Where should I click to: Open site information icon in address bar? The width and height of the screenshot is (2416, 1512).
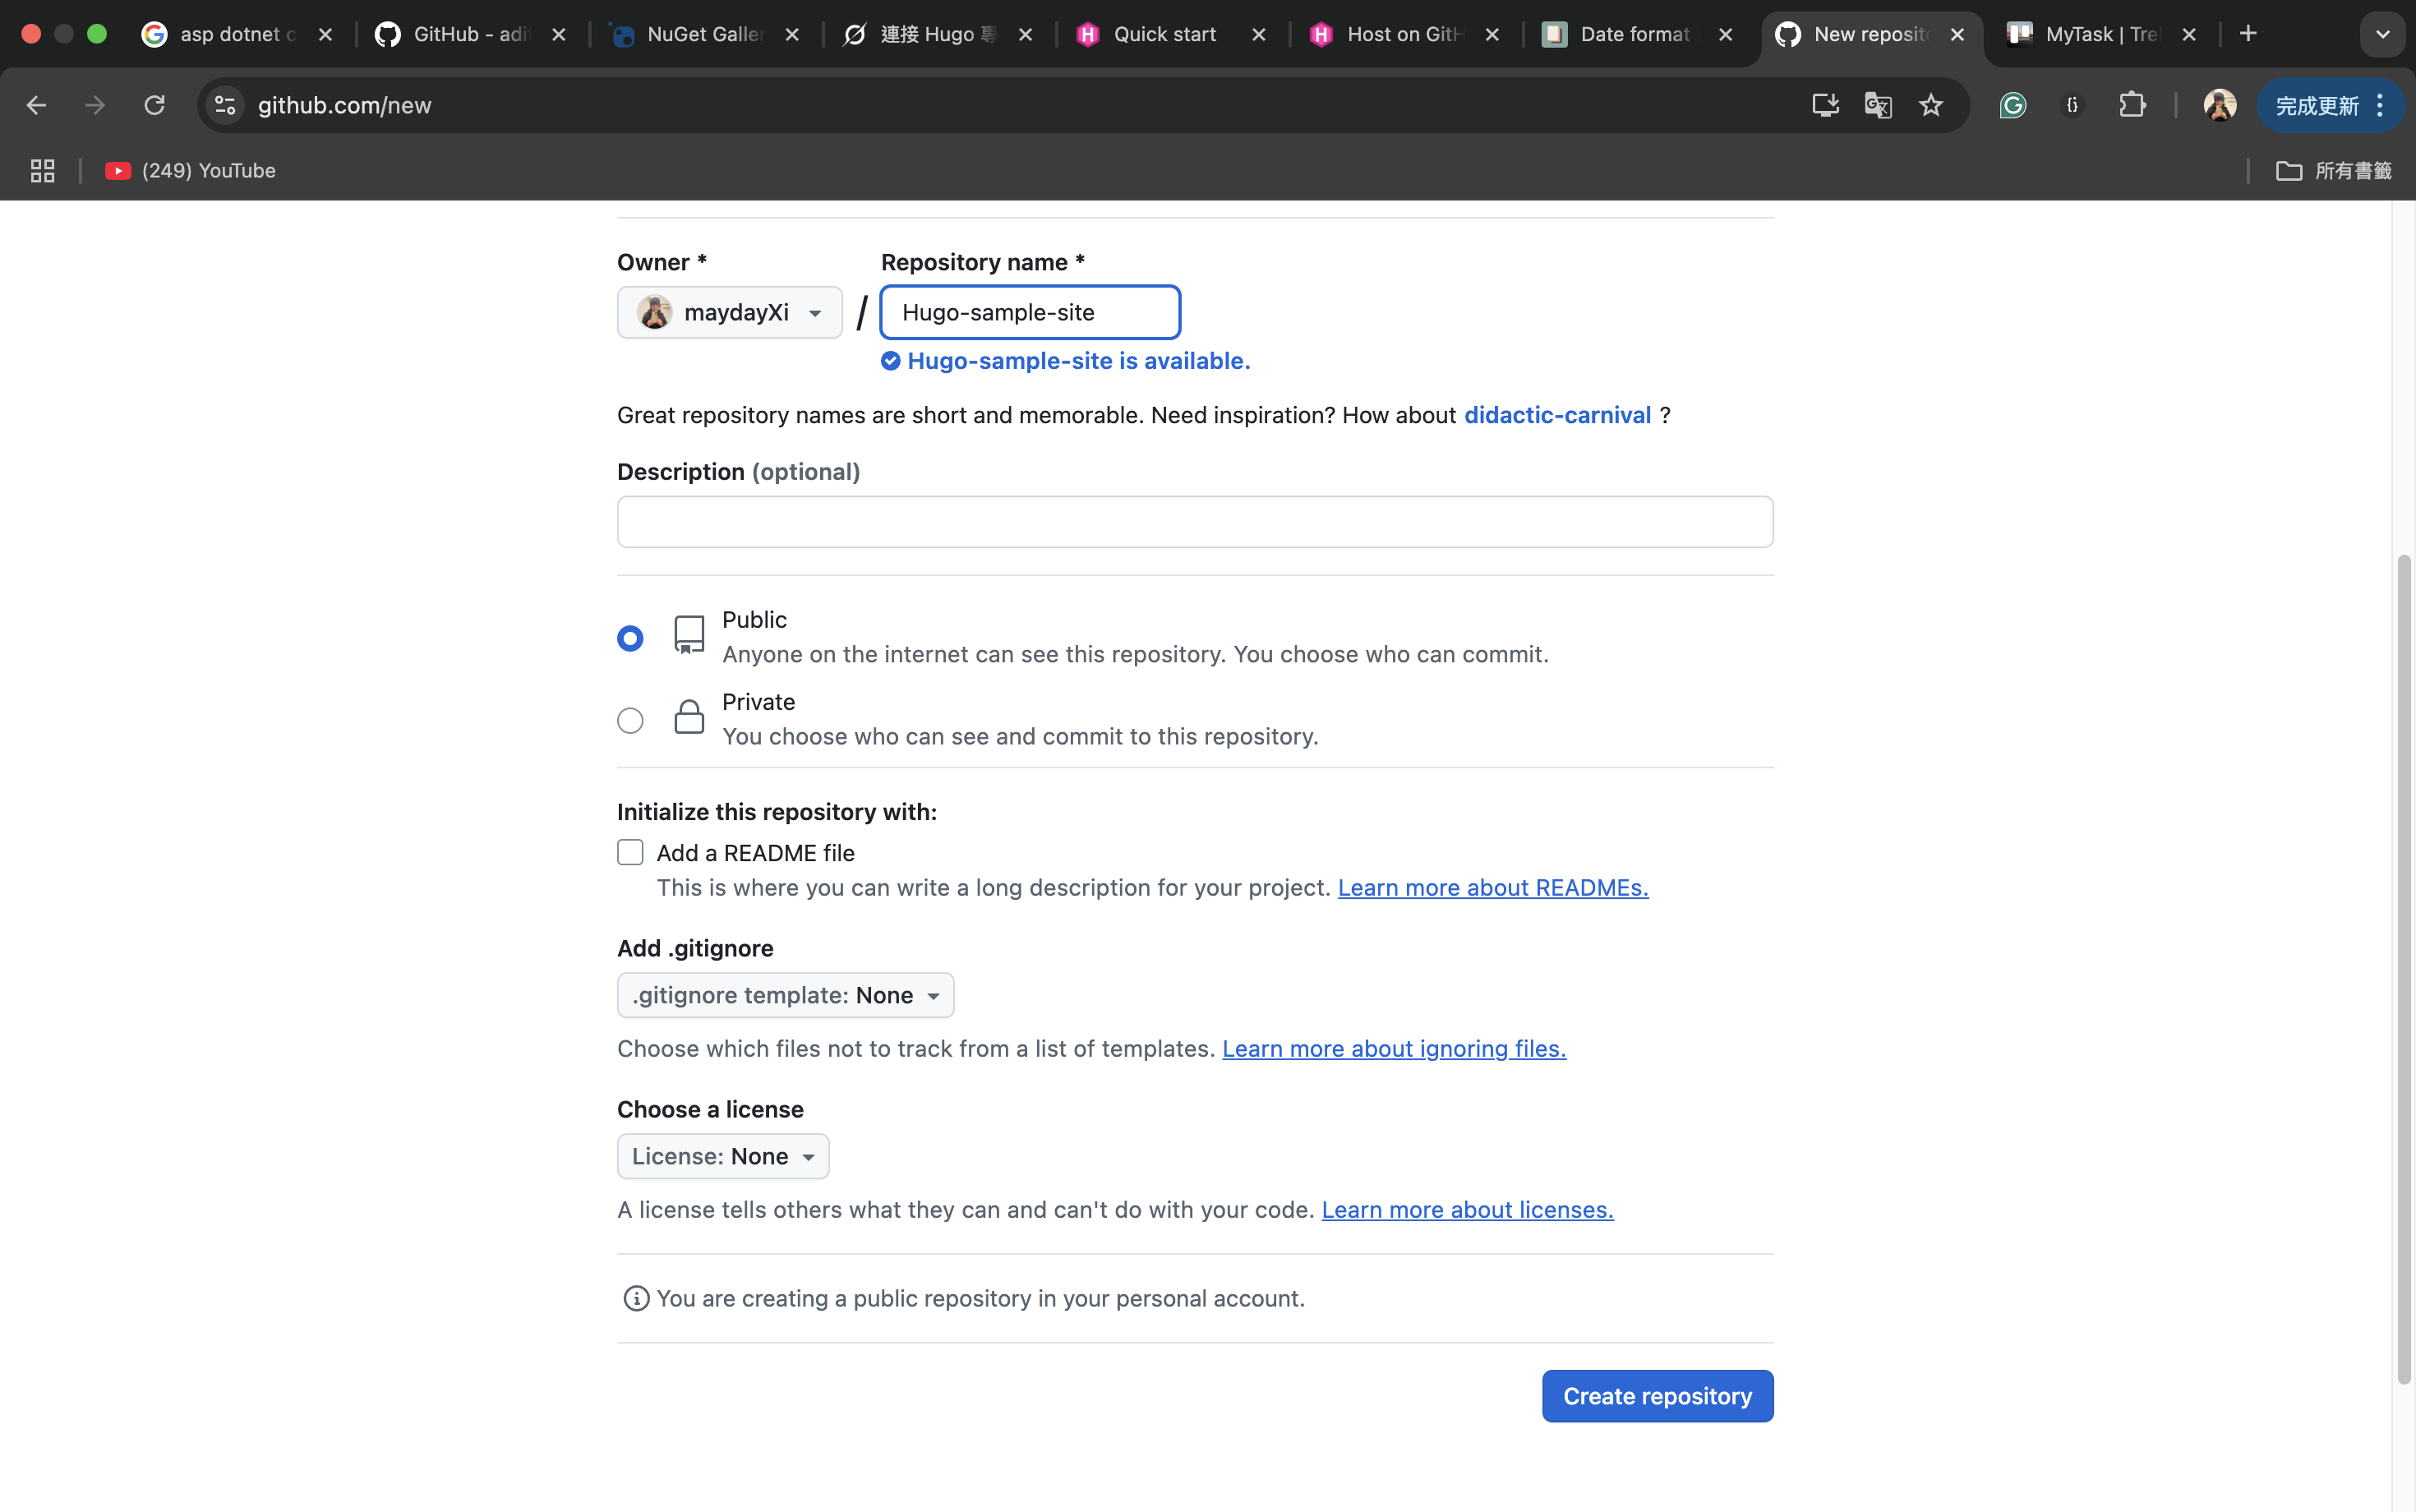(225, 105)
